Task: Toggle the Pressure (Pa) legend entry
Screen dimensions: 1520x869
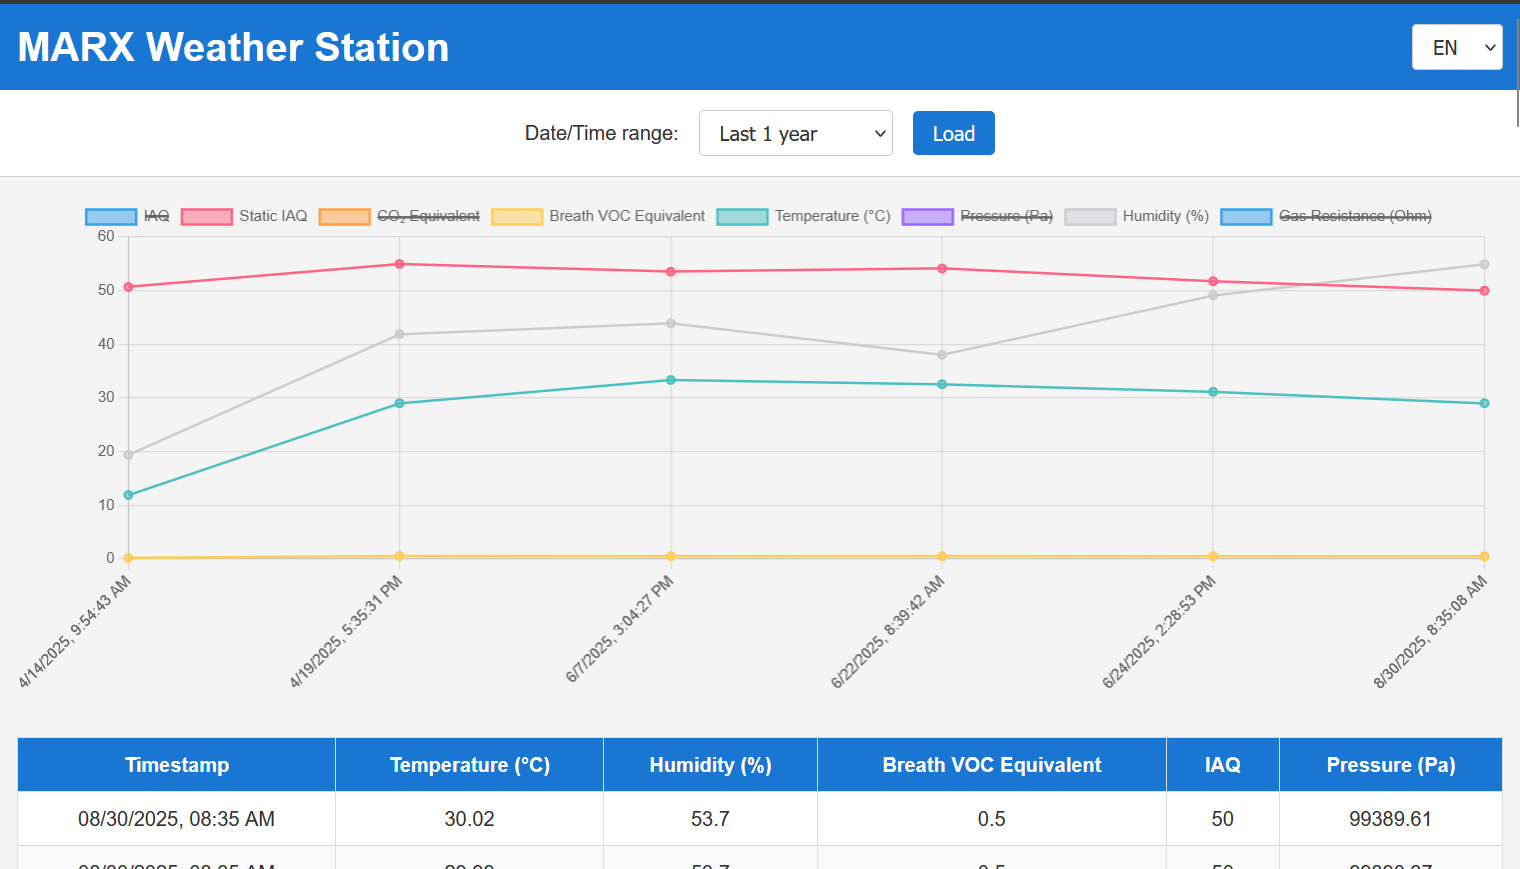Action: click(x=977, y=216)
